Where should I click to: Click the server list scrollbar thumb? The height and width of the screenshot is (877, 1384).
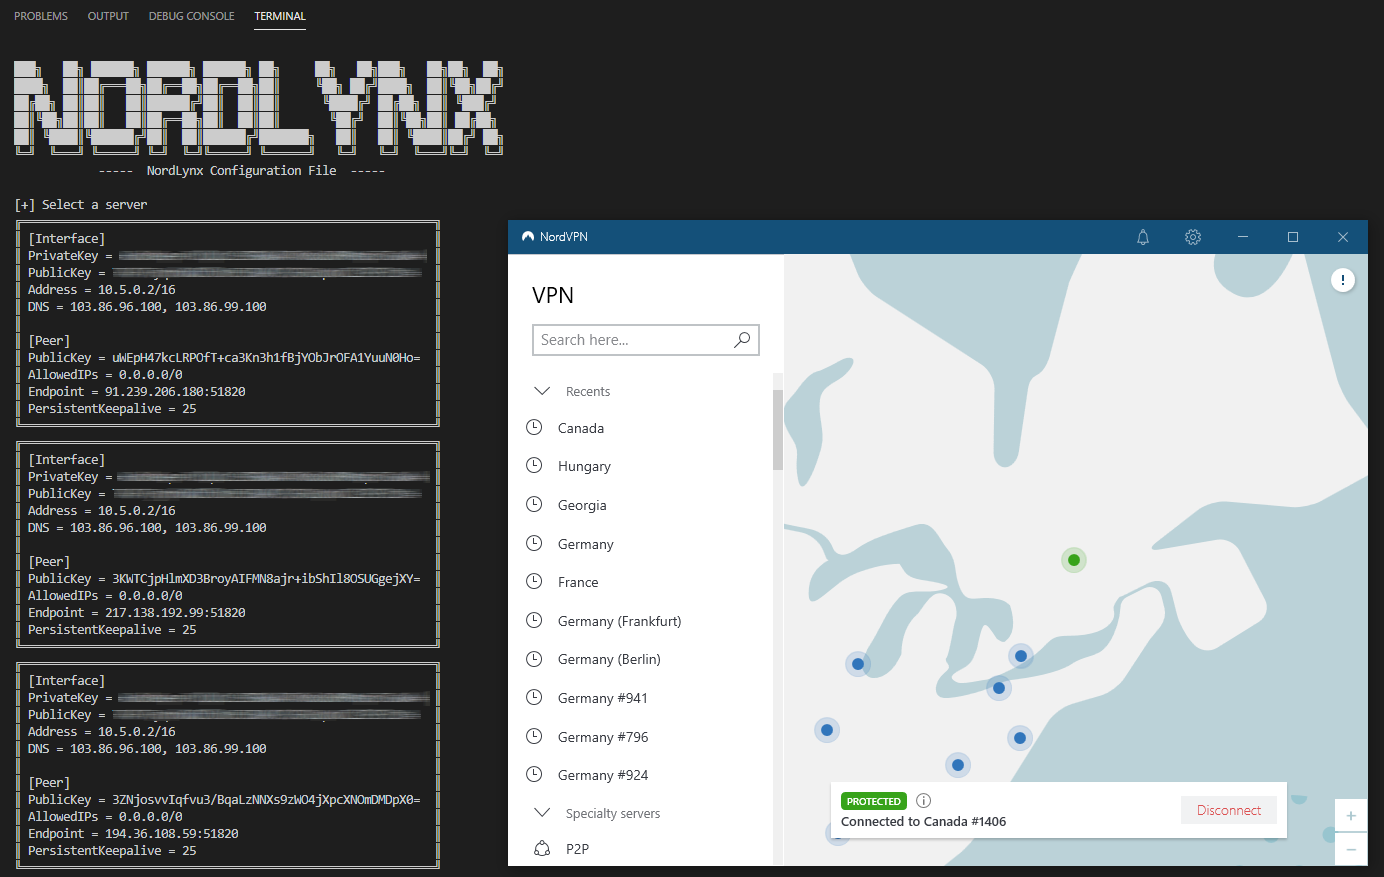point(778,430)
